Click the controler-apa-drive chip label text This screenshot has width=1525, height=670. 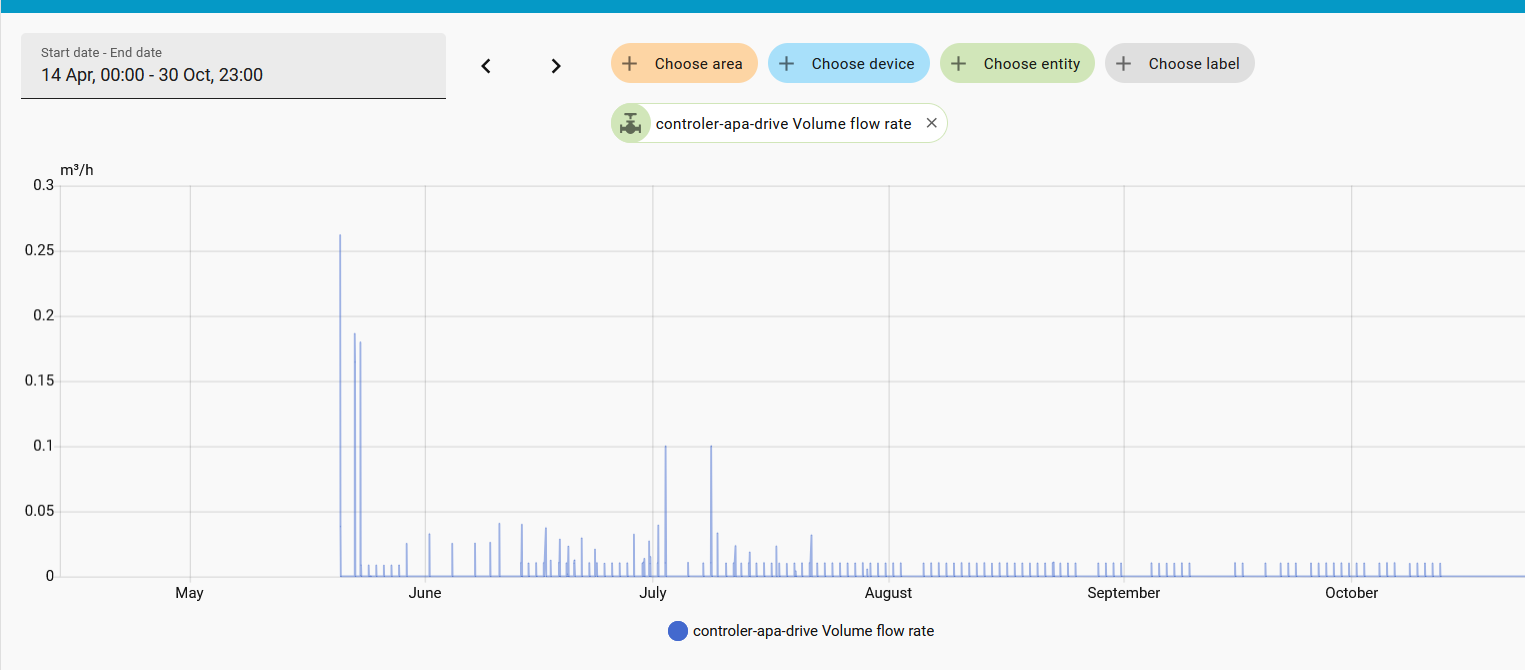coord(783,124)
